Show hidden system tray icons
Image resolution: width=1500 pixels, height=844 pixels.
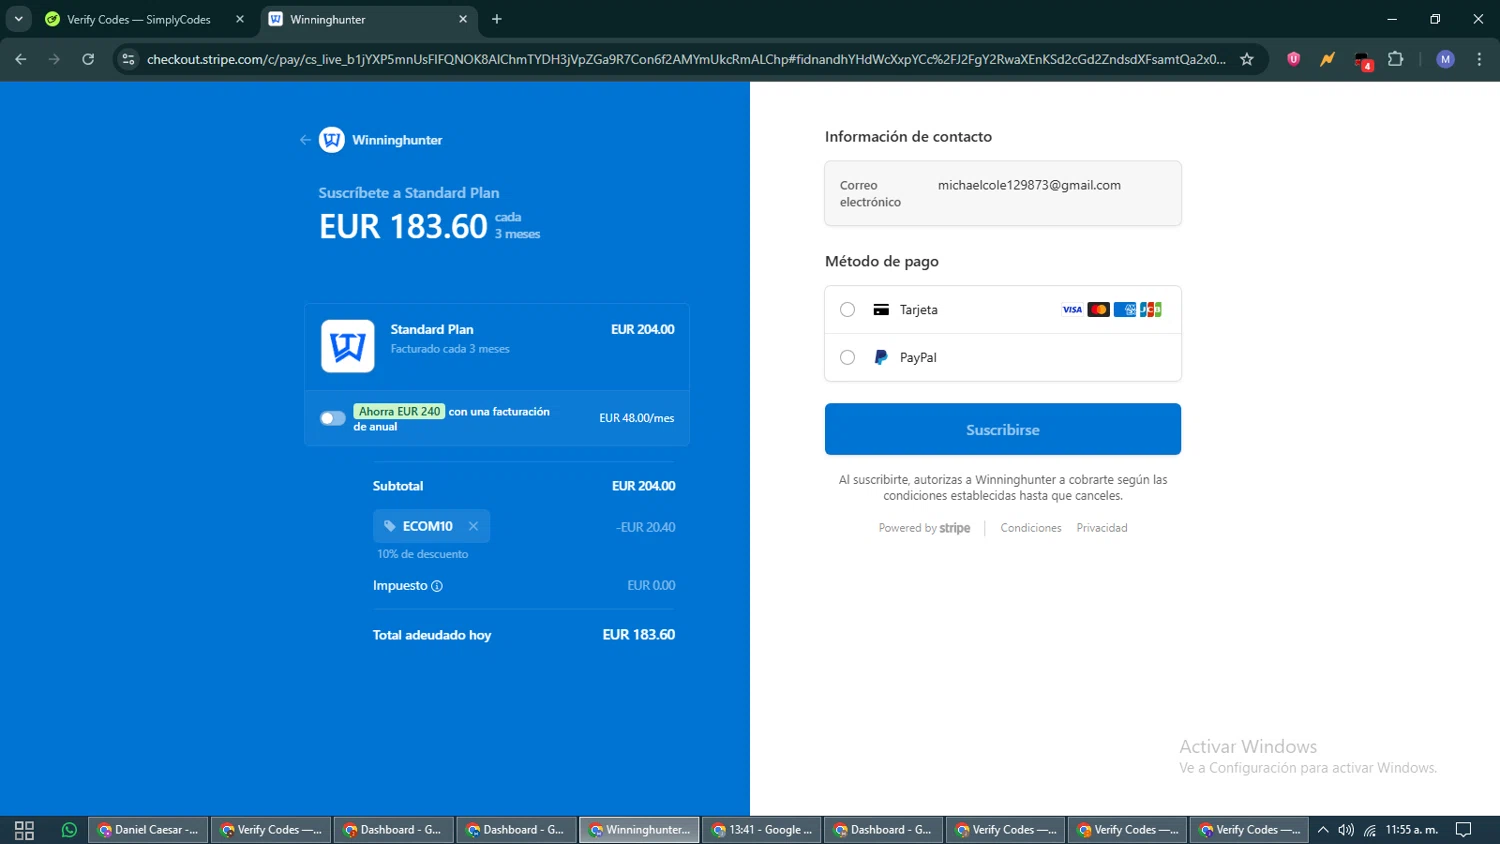point(1323,830)
